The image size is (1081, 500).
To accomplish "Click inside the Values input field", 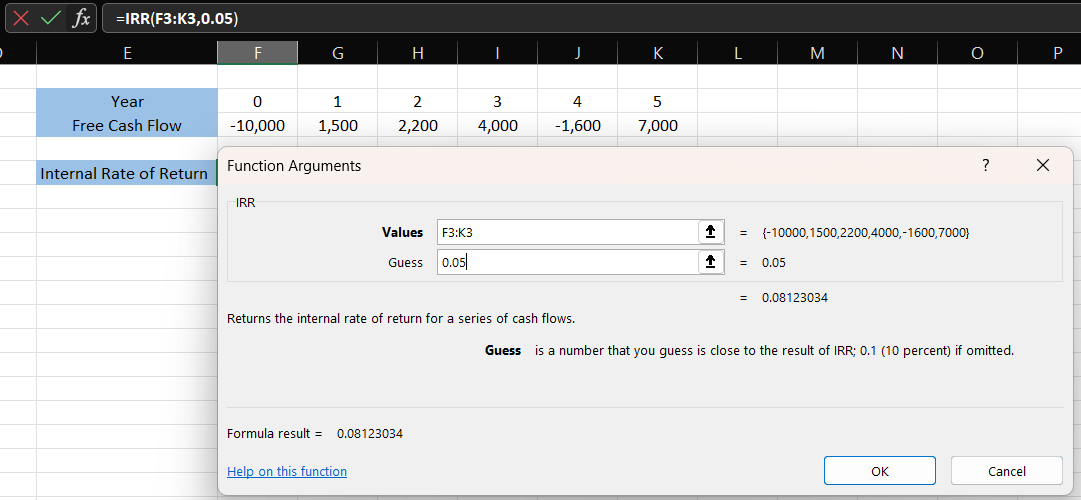I will point(565,232).
